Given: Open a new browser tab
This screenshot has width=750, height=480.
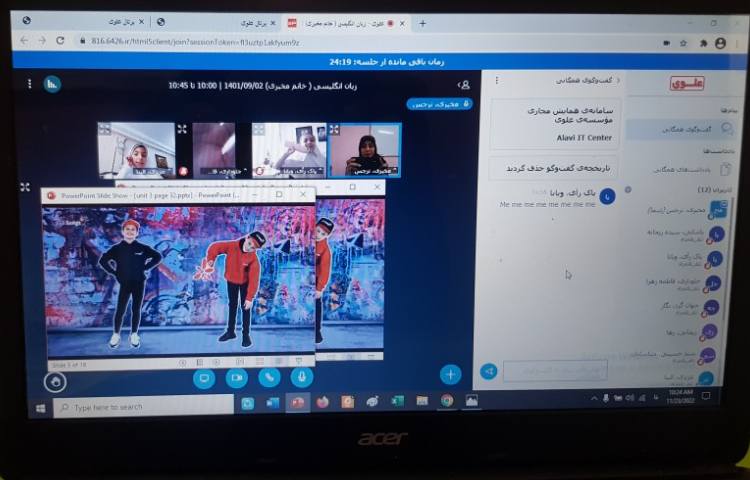Looking at the screenshot, I should click(x=422, y=23).
